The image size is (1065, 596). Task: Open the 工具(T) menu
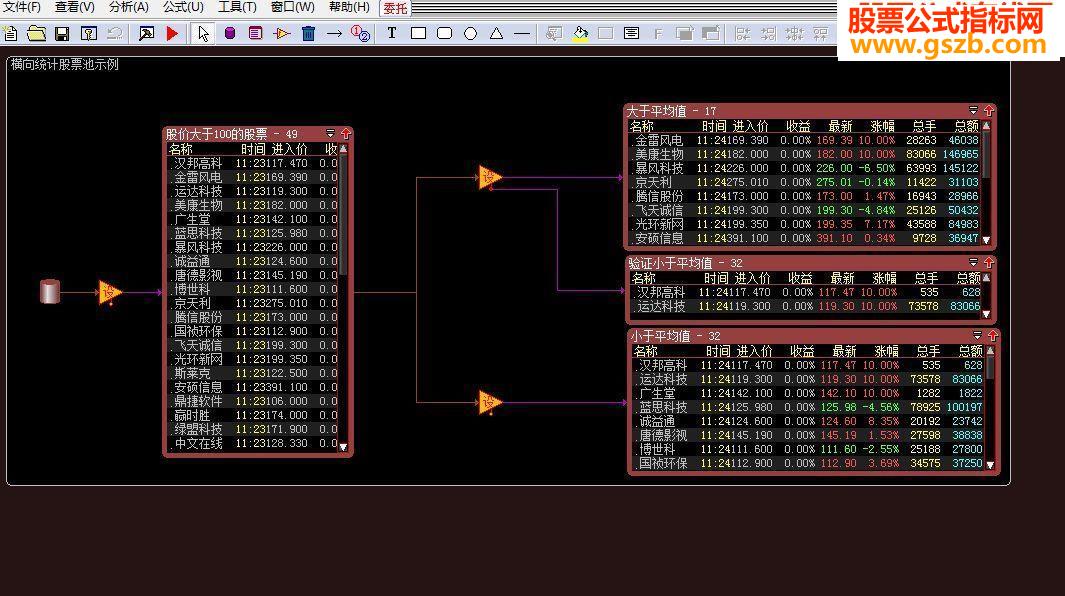(237, 7)
